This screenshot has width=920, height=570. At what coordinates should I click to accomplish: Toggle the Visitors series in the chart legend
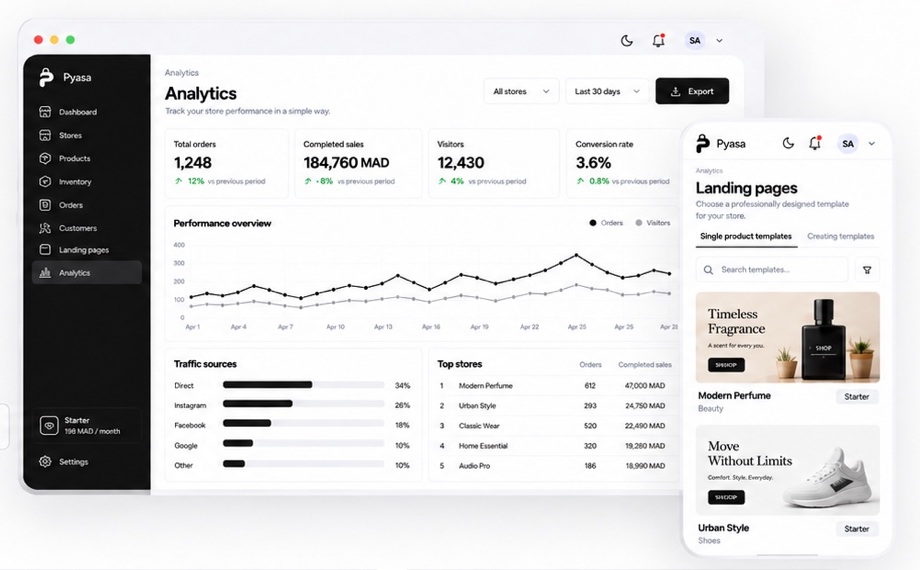[652, 222]
